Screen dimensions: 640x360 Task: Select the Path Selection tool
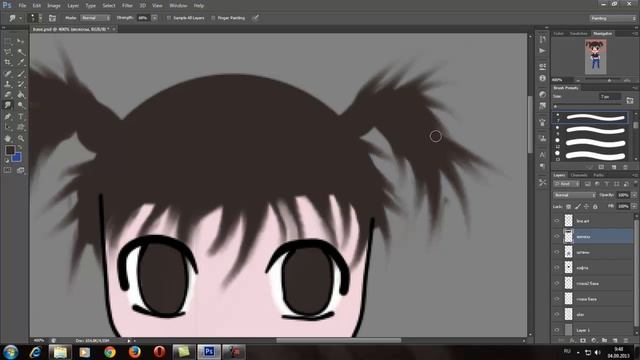(8, 127)
